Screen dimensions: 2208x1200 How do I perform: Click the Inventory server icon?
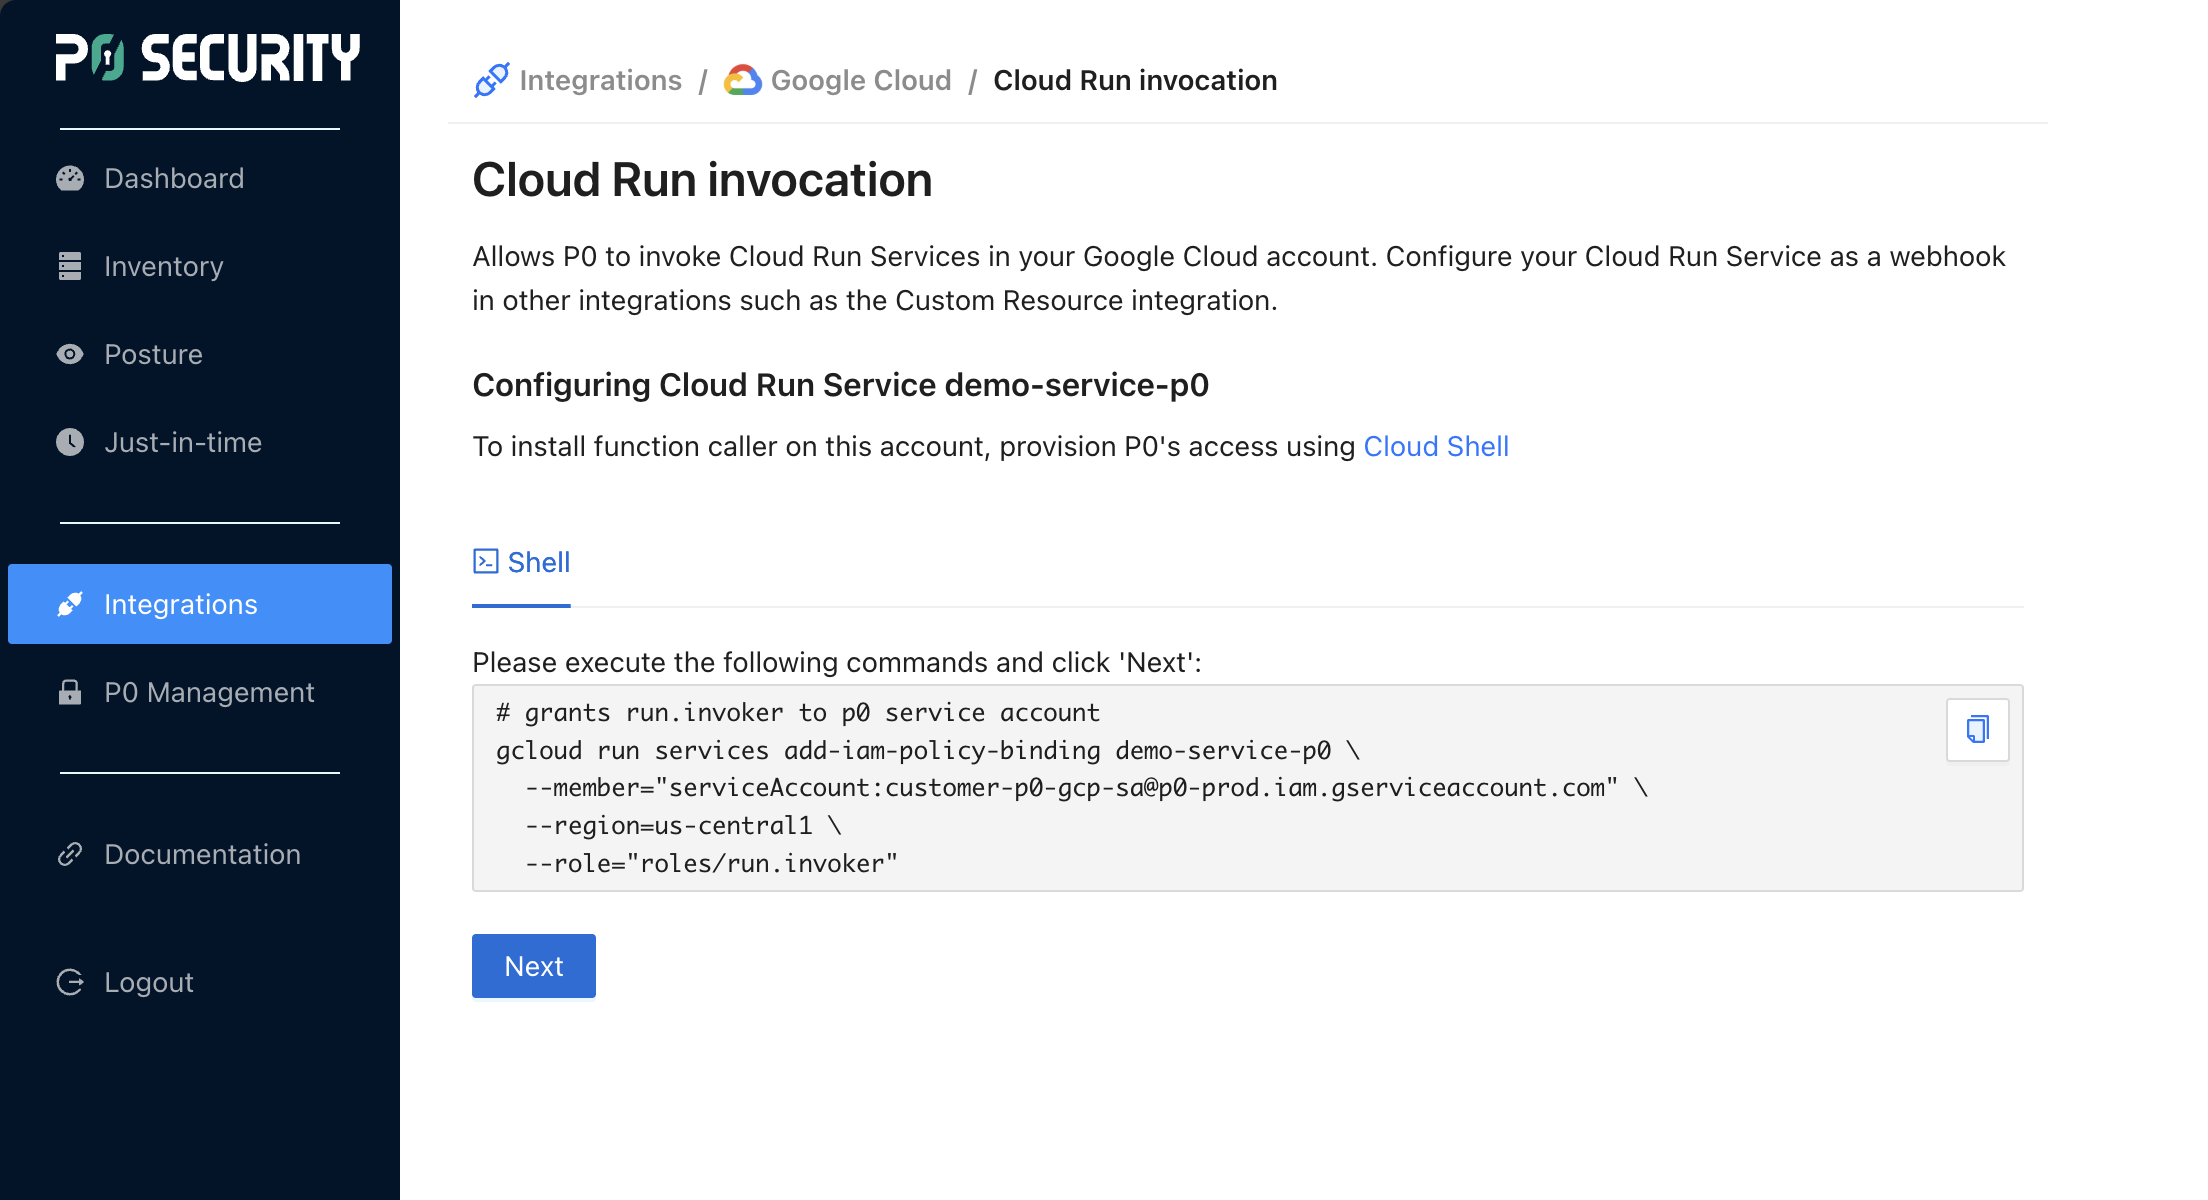click(x=70, y=267)
